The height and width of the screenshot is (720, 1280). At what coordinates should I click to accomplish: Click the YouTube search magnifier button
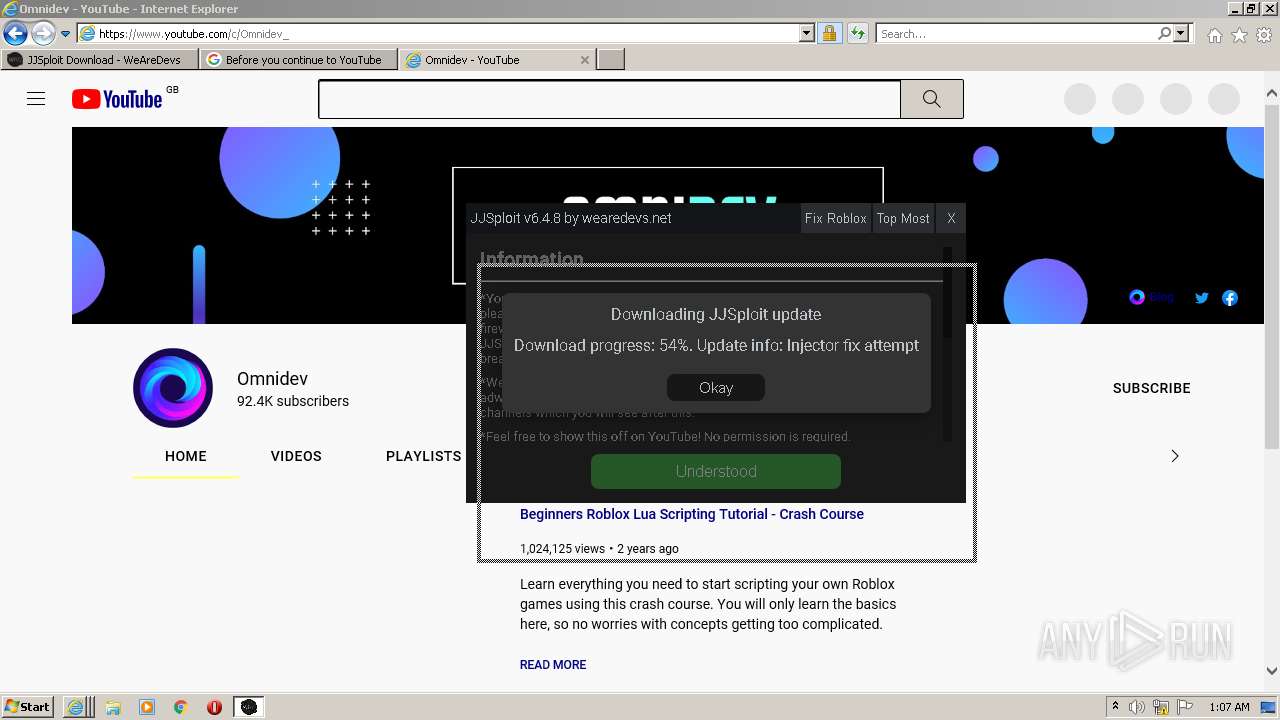tap(932, 99)
